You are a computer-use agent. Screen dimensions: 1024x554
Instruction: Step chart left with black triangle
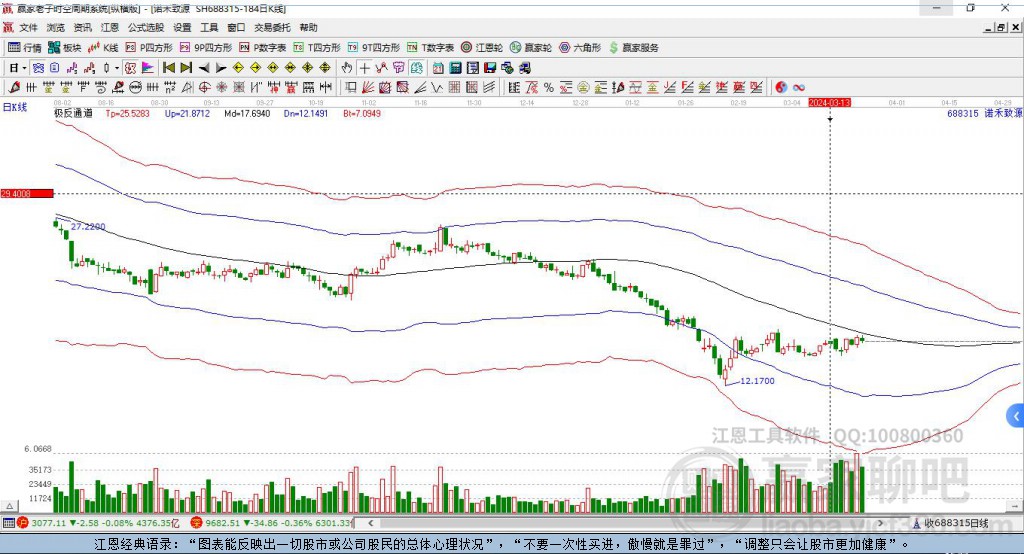coord(204,68)
